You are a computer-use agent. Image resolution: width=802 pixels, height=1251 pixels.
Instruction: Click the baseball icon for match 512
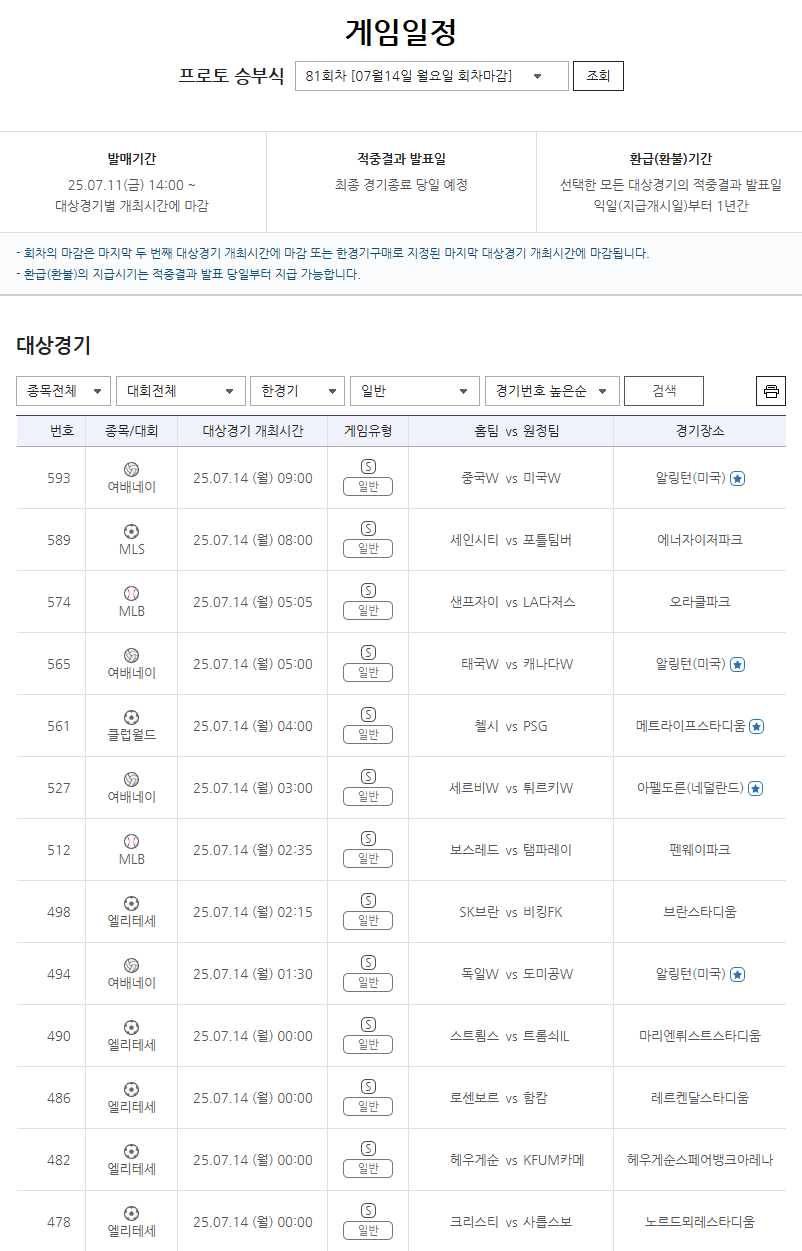(131, 841)
